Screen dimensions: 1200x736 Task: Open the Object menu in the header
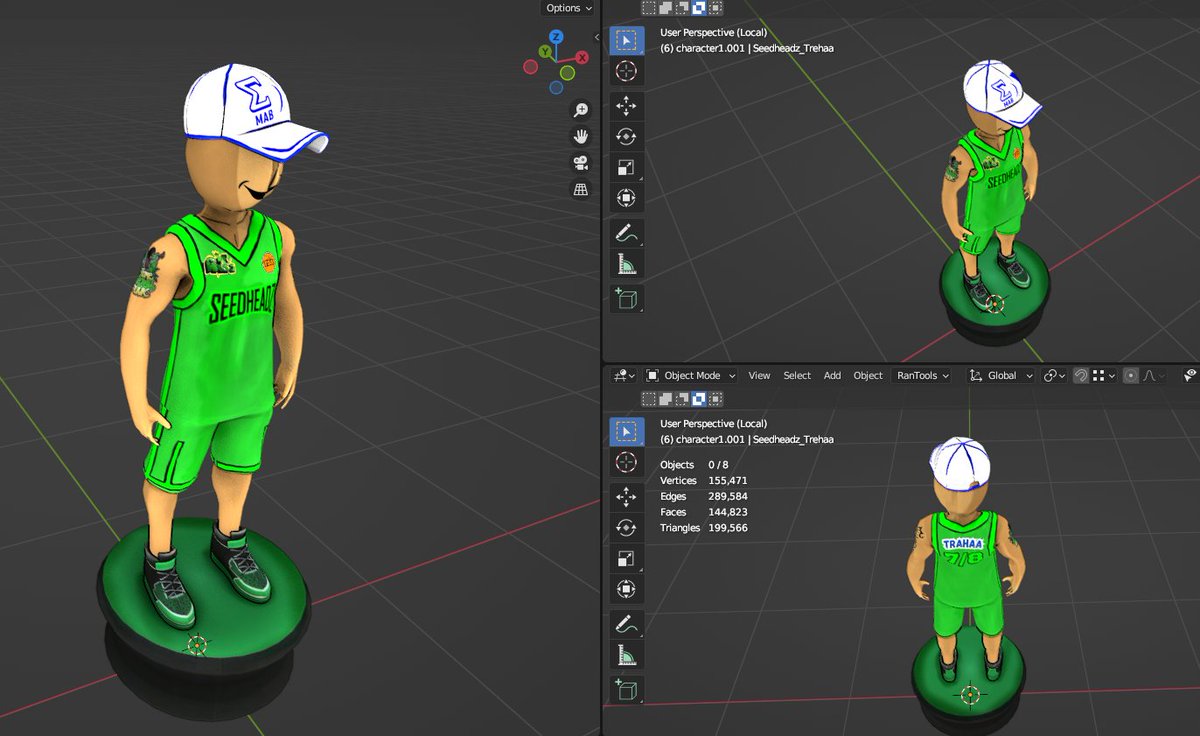[868, 375]
